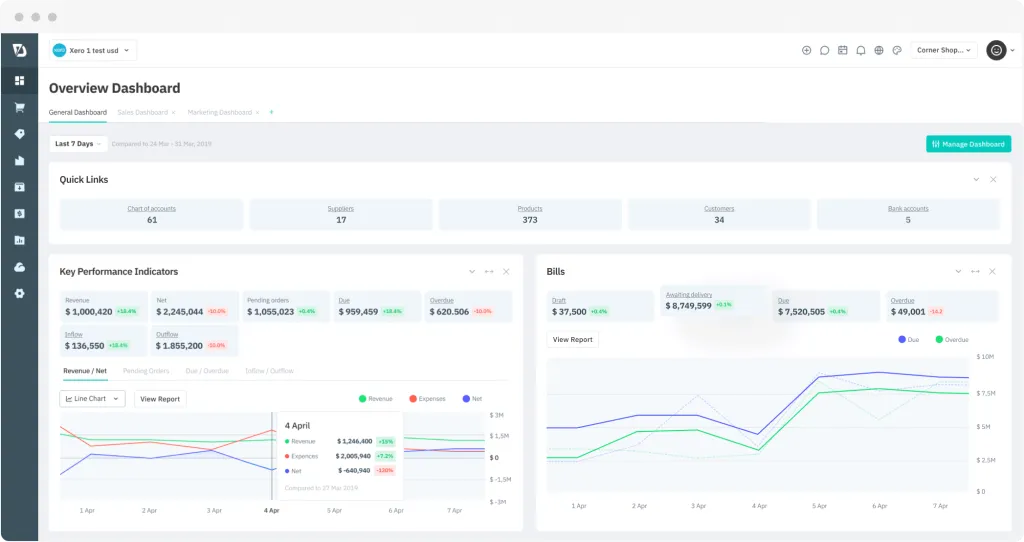The width and height of the screenshot is (1024, 542).
Task: Click the color palette theme icon
Action: tap(897, 50)
